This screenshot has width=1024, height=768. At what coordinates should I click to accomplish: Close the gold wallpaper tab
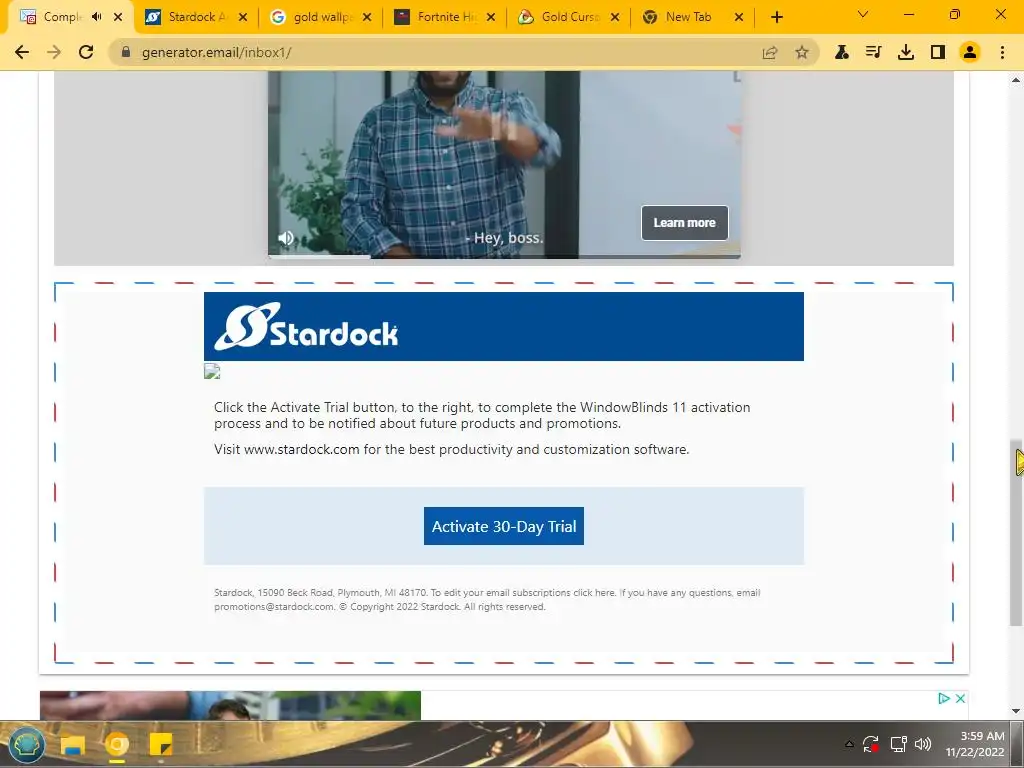(x=367, y=18)
